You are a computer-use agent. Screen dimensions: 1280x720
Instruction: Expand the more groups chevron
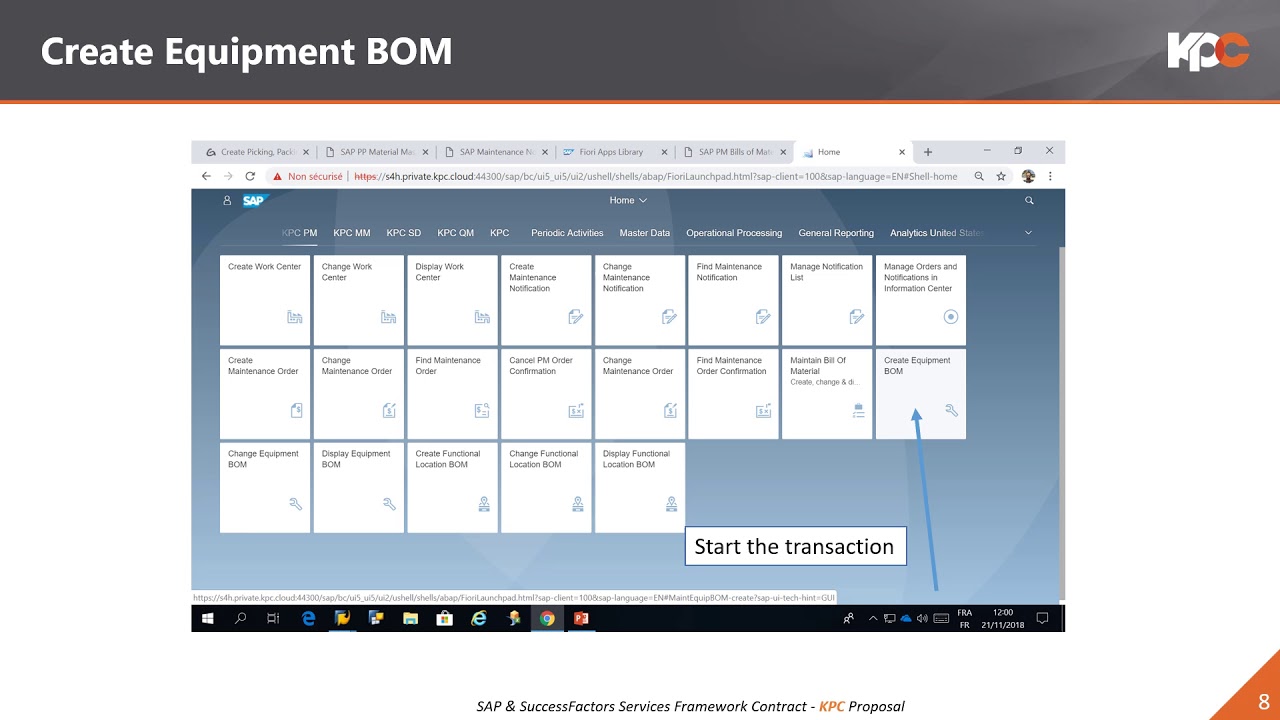click(1029, 233)
